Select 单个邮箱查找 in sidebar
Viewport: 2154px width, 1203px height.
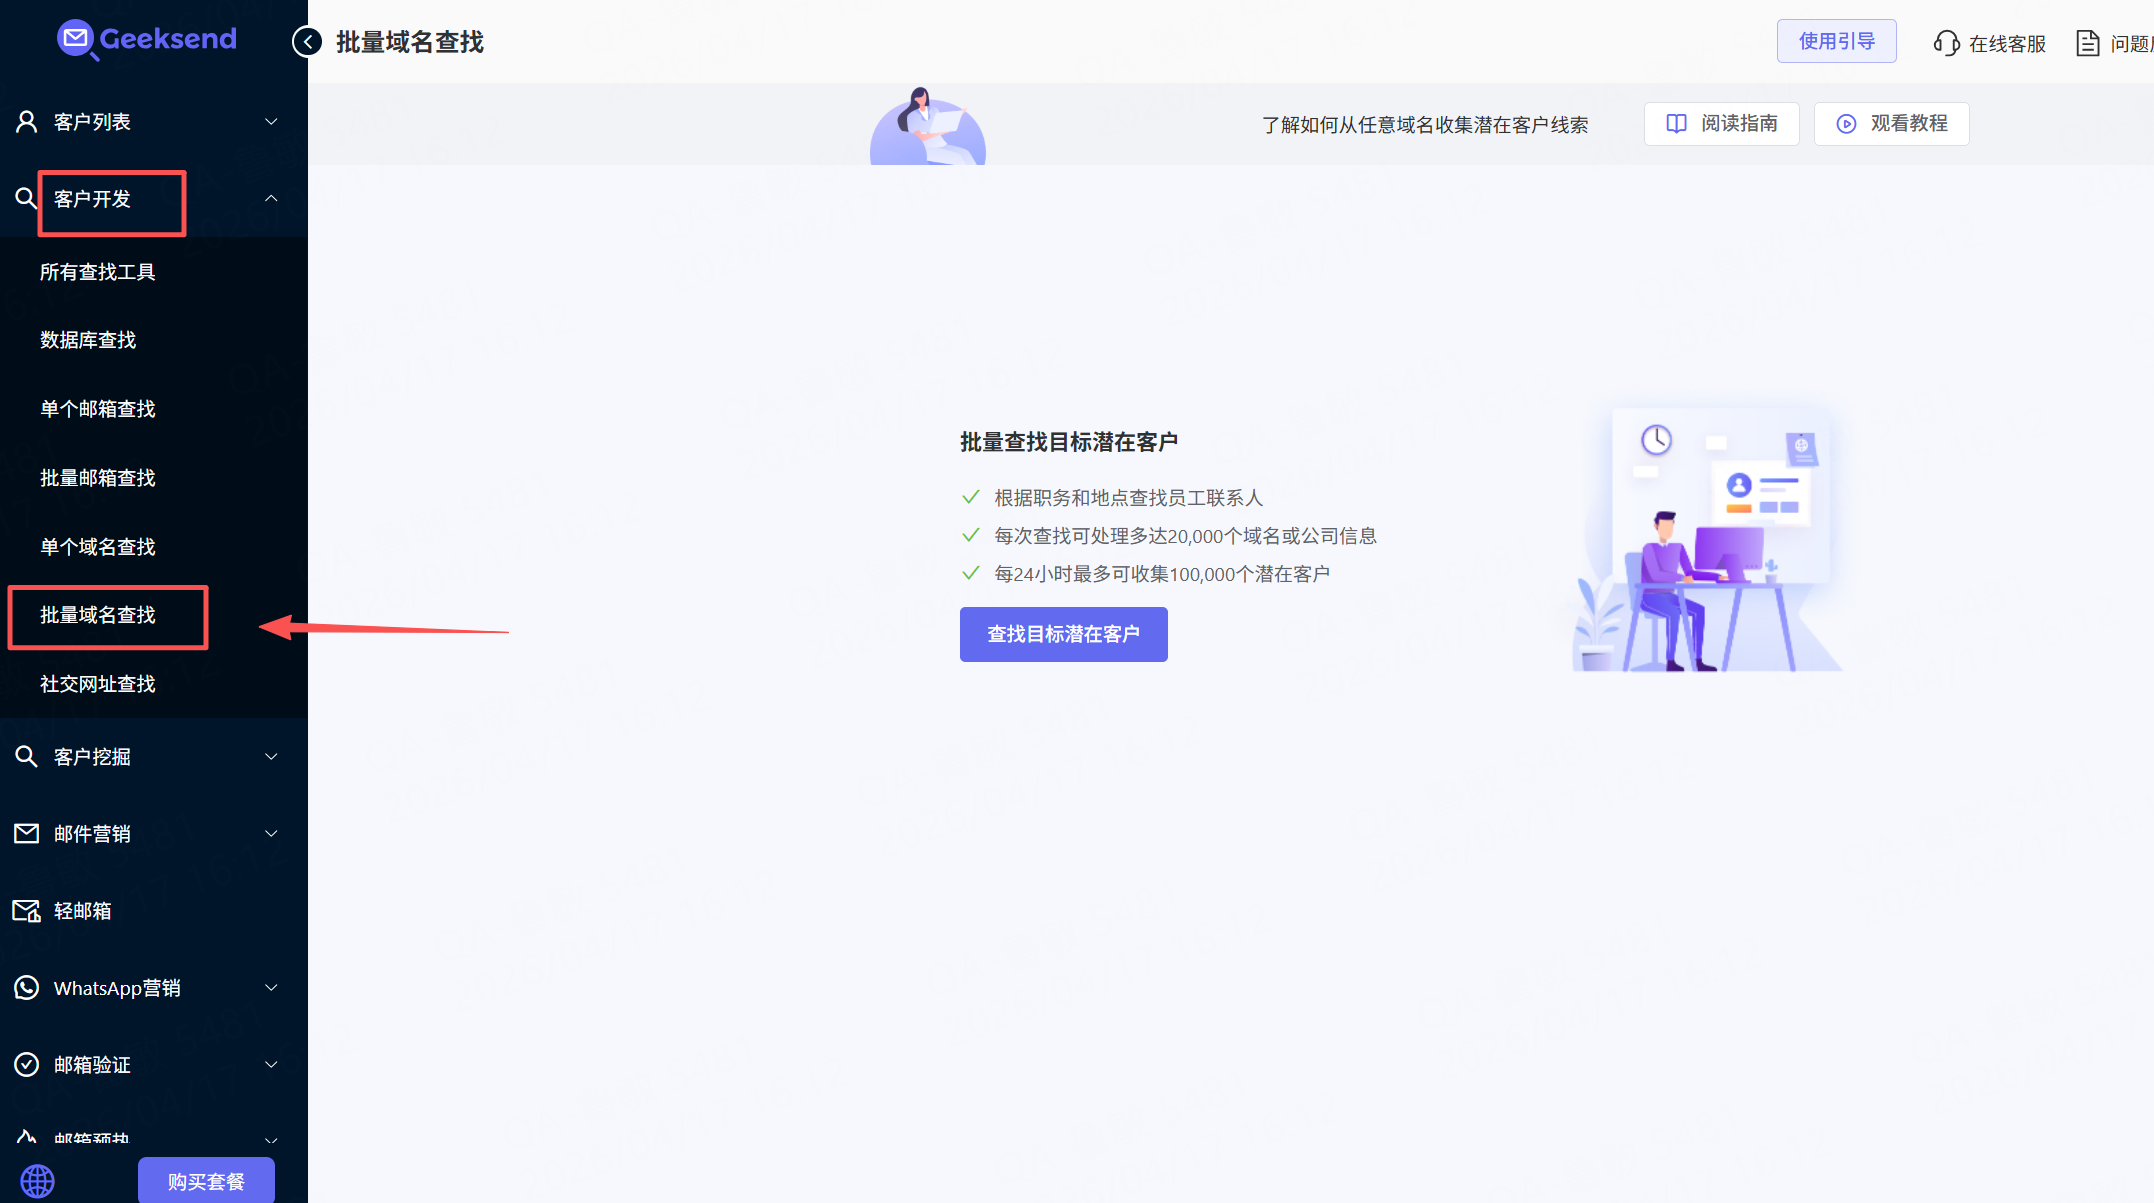pos(98,409)
